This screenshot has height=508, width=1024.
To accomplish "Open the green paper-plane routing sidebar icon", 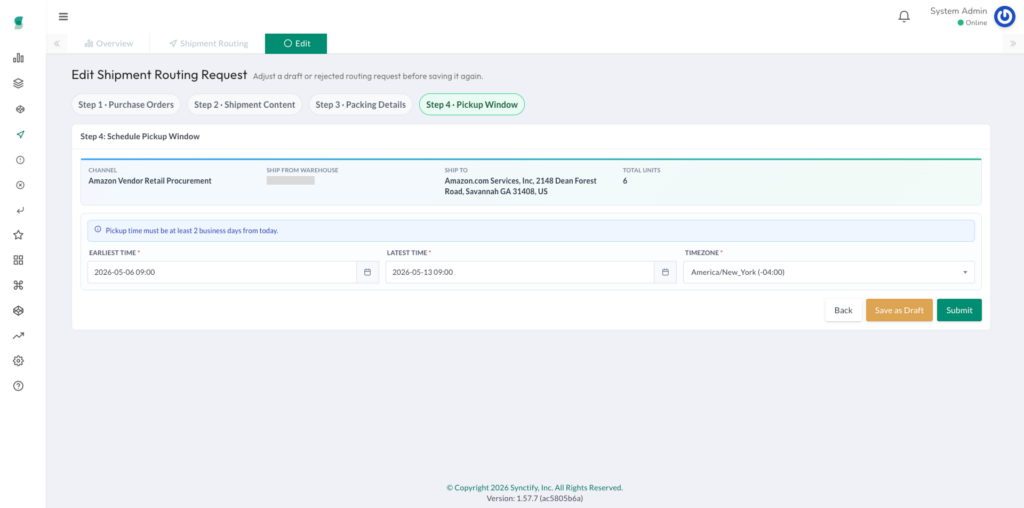I will 20,135.
